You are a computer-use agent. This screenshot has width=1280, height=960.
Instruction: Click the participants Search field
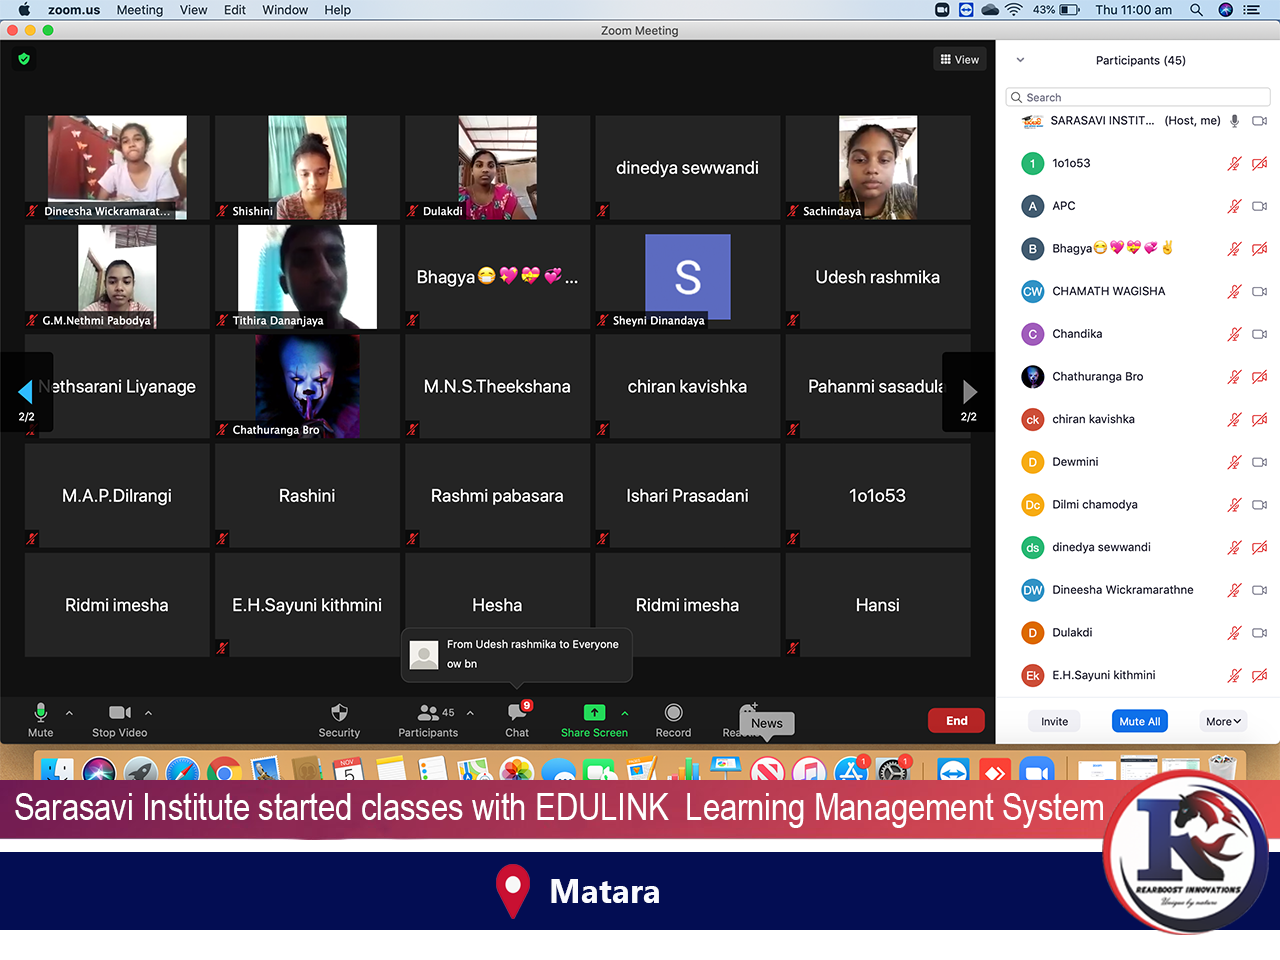[1138, 97]
